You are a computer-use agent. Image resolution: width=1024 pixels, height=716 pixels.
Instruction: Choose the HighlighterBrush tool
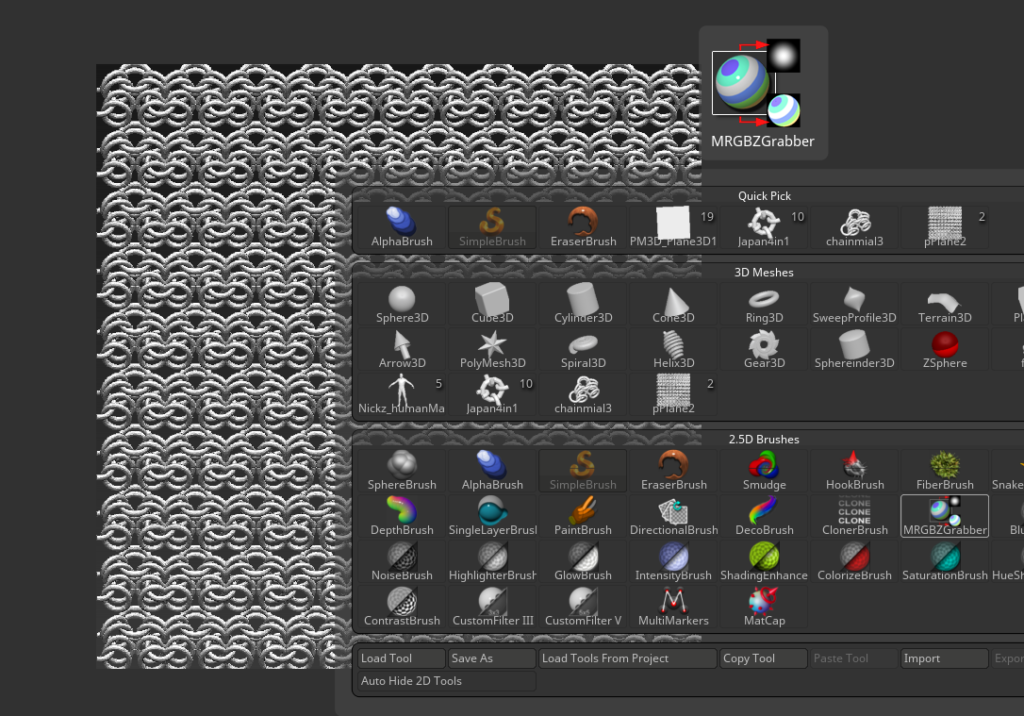tap(492, 562)
